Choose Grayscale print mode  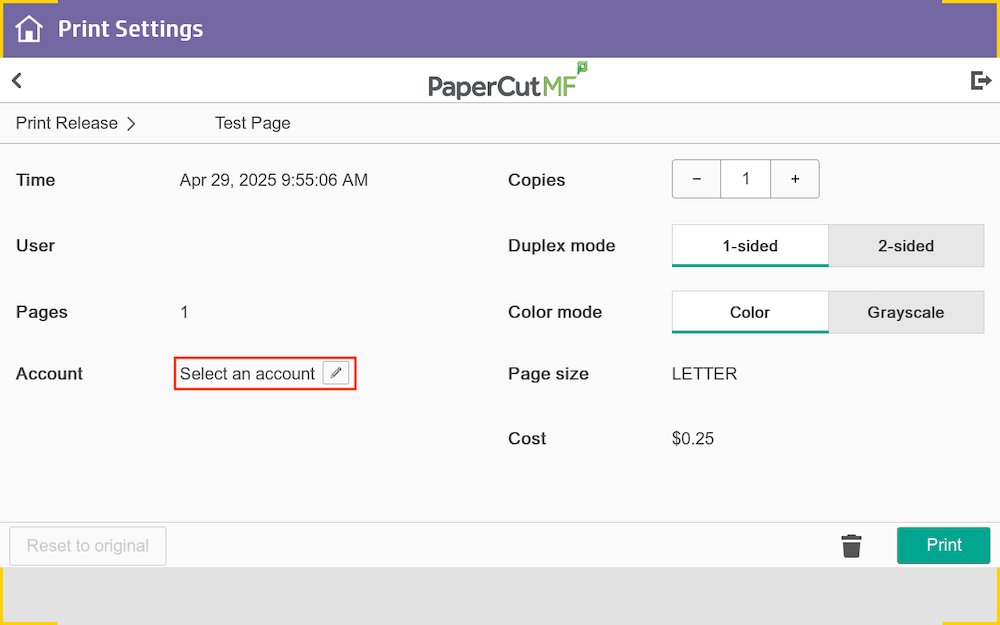[906, 312]
